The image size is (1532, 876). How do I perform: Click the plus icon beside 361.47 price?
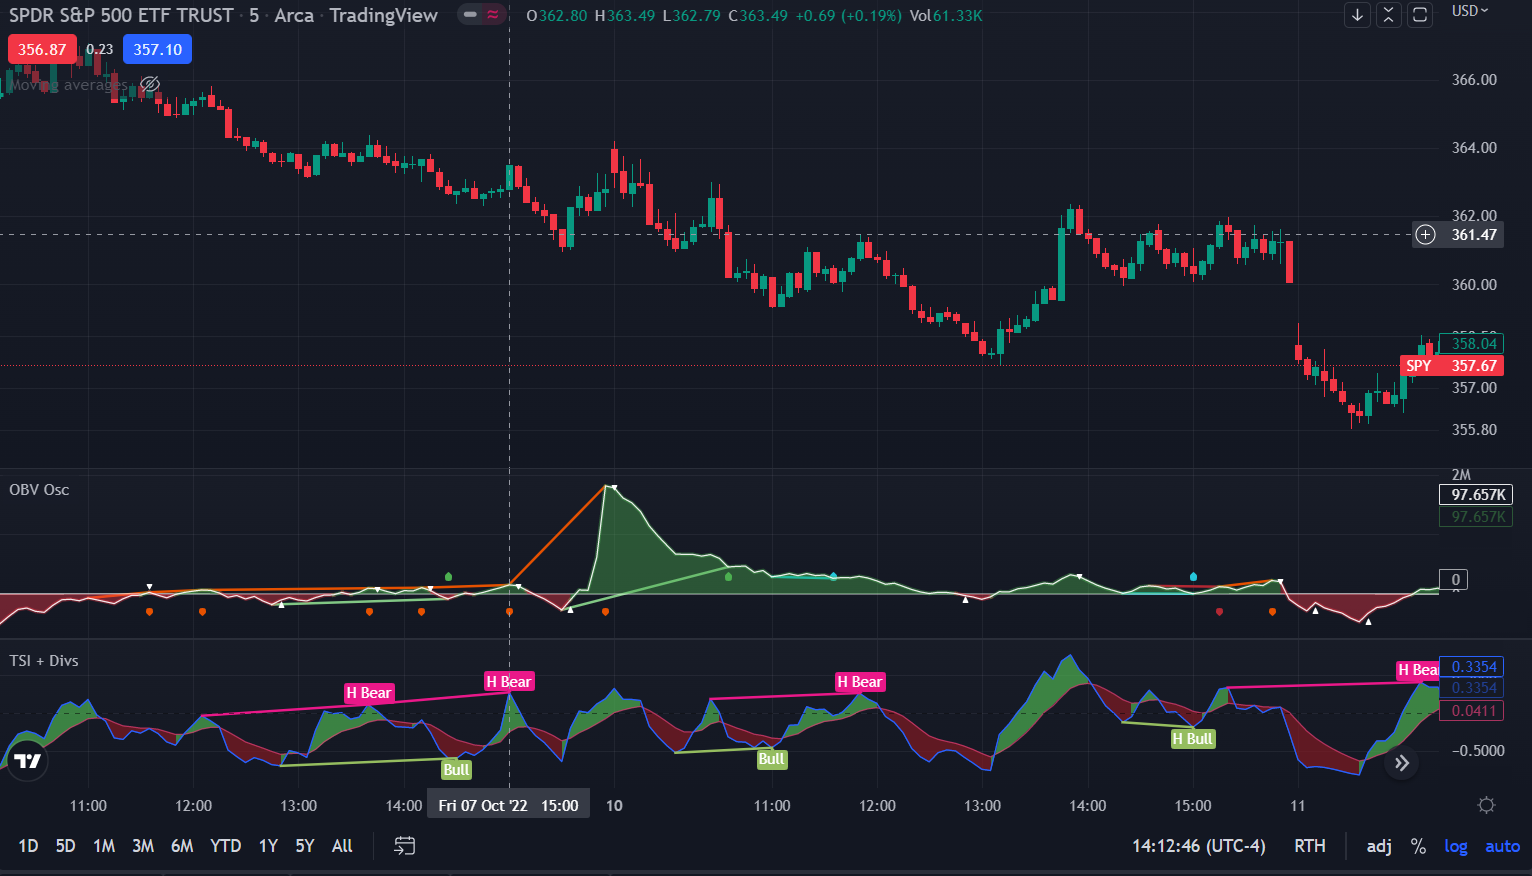pos(1426,235)
